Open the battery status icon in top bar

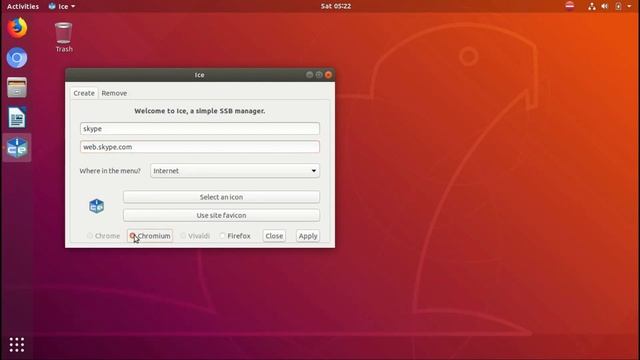(618, 6)
